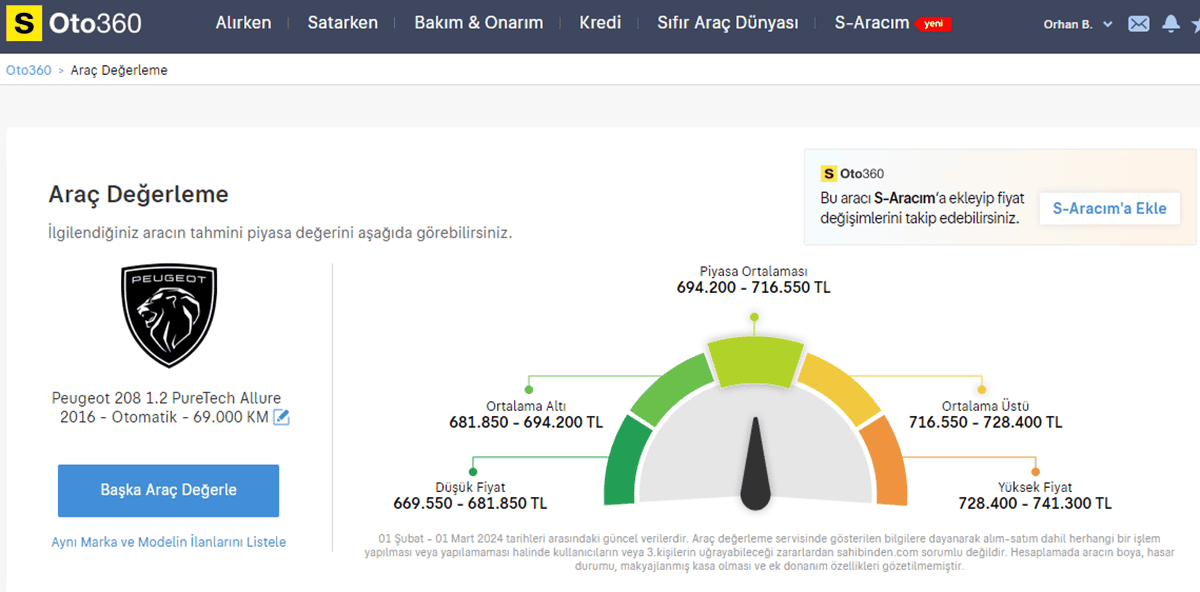Open the messages envelope icon

[1138, 22]
